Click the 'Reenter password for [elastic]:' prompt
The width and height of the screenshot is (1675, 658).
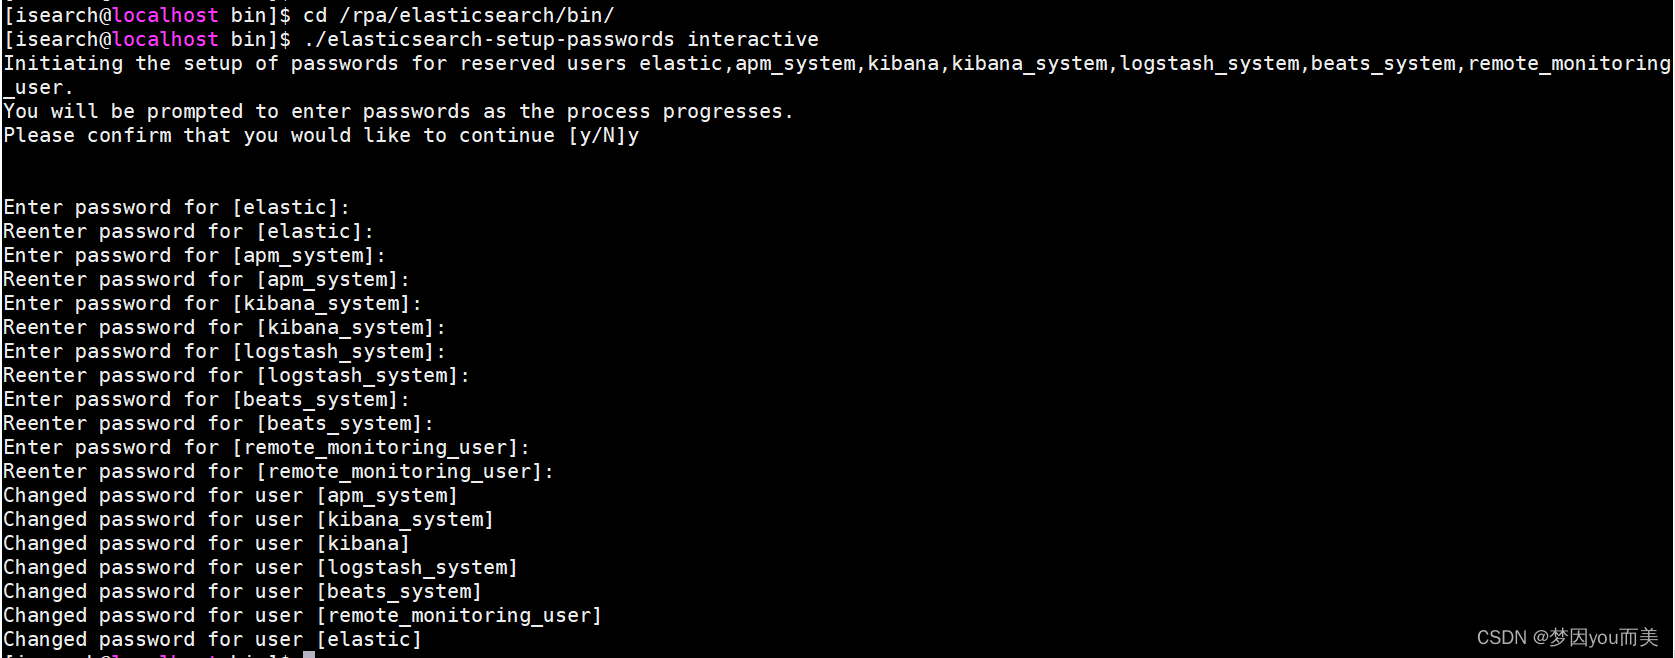point(189,231)
